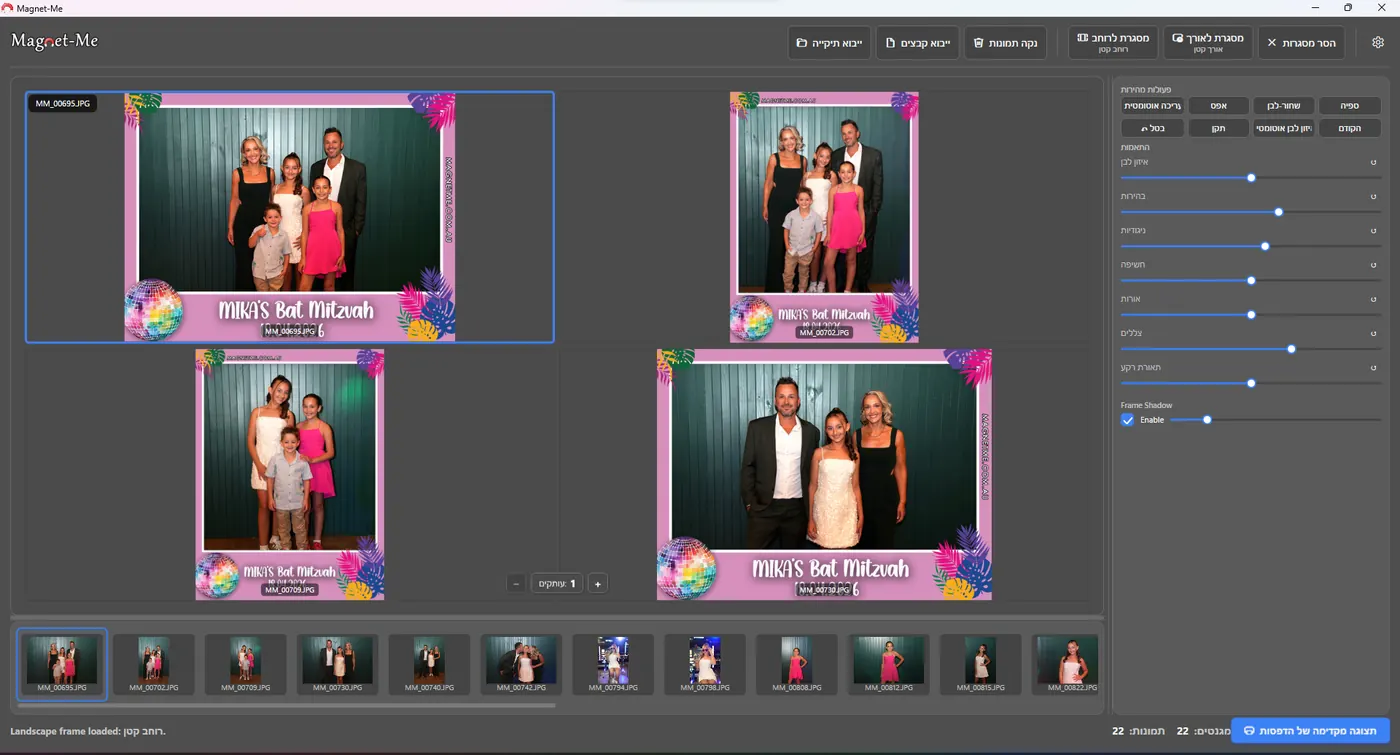Adjust the אורות highlights slider

click(1251, 315)
